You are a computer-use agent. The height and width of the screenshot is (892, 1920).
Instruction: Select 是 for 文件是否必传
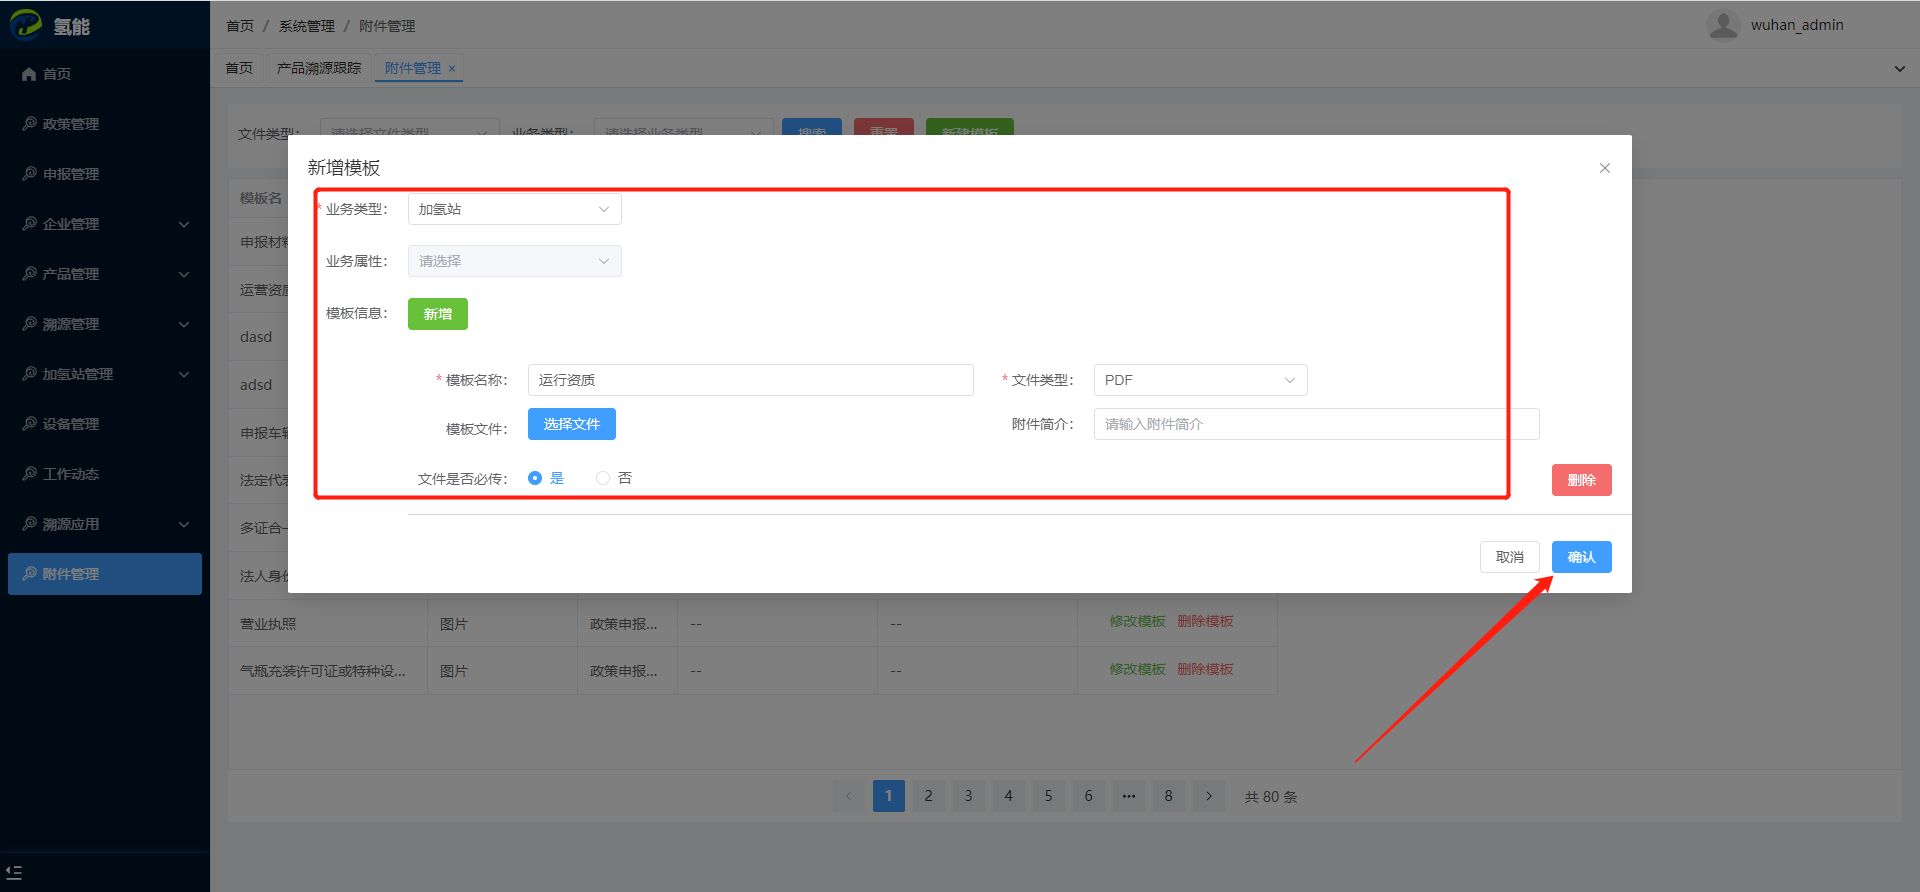click(546, 478)
